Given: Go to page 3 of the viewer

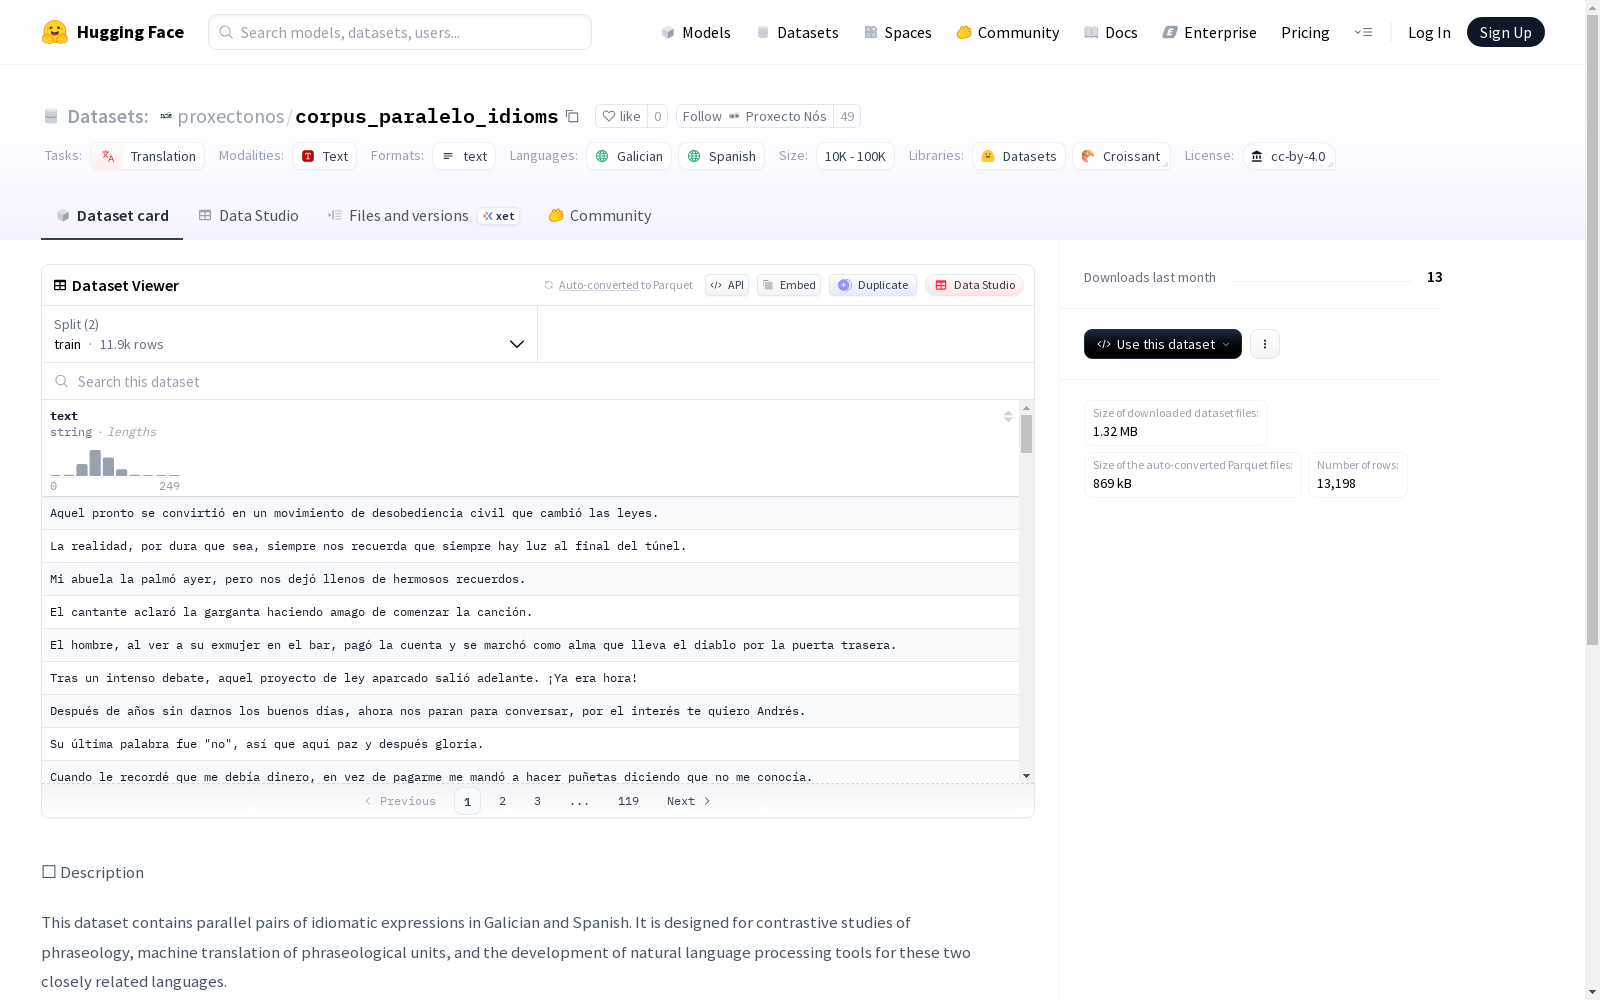Looking at the screenshot, I should pyautogui.click(x=537, y=801).
